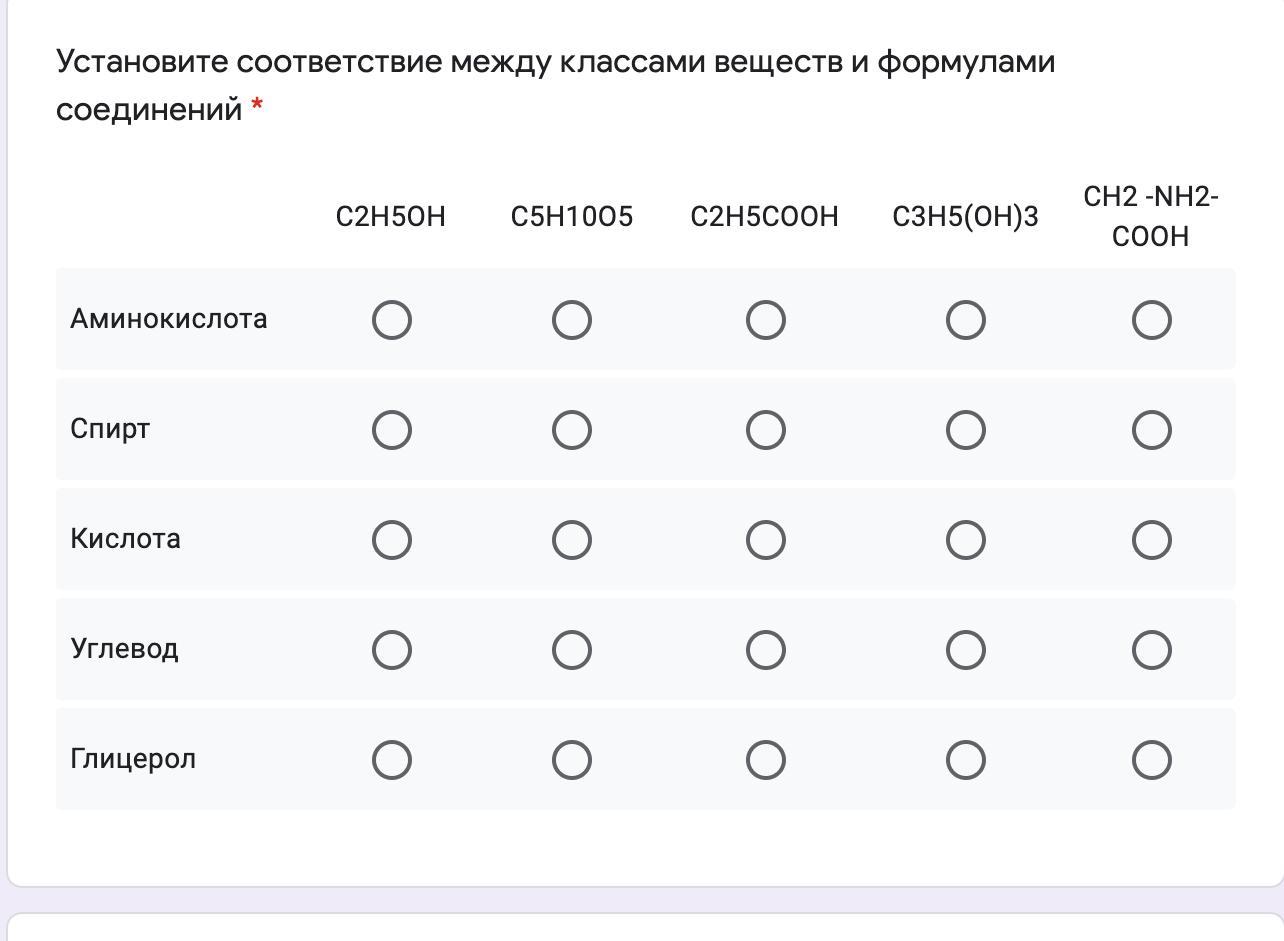Select C2H5OH for Спирт row

pos(391,430)
